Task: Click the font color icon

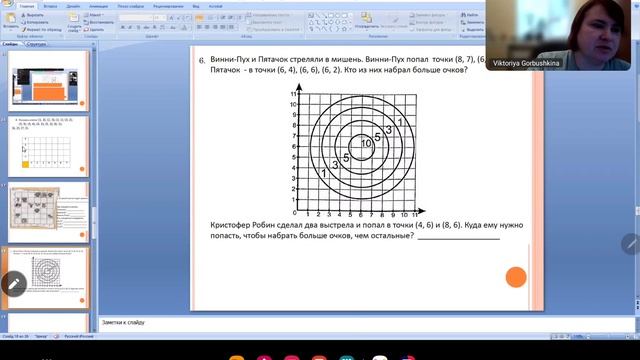Action: [x=184, y=27]
